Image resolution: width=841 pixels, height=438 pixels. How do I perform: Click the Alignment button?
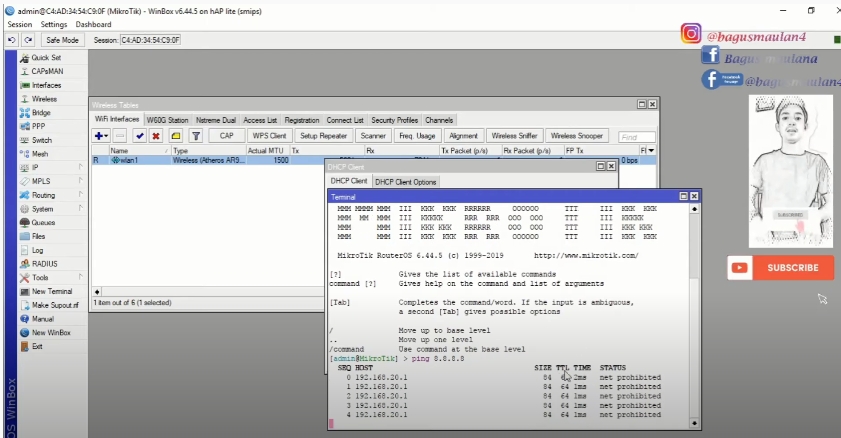click(463, 136)
